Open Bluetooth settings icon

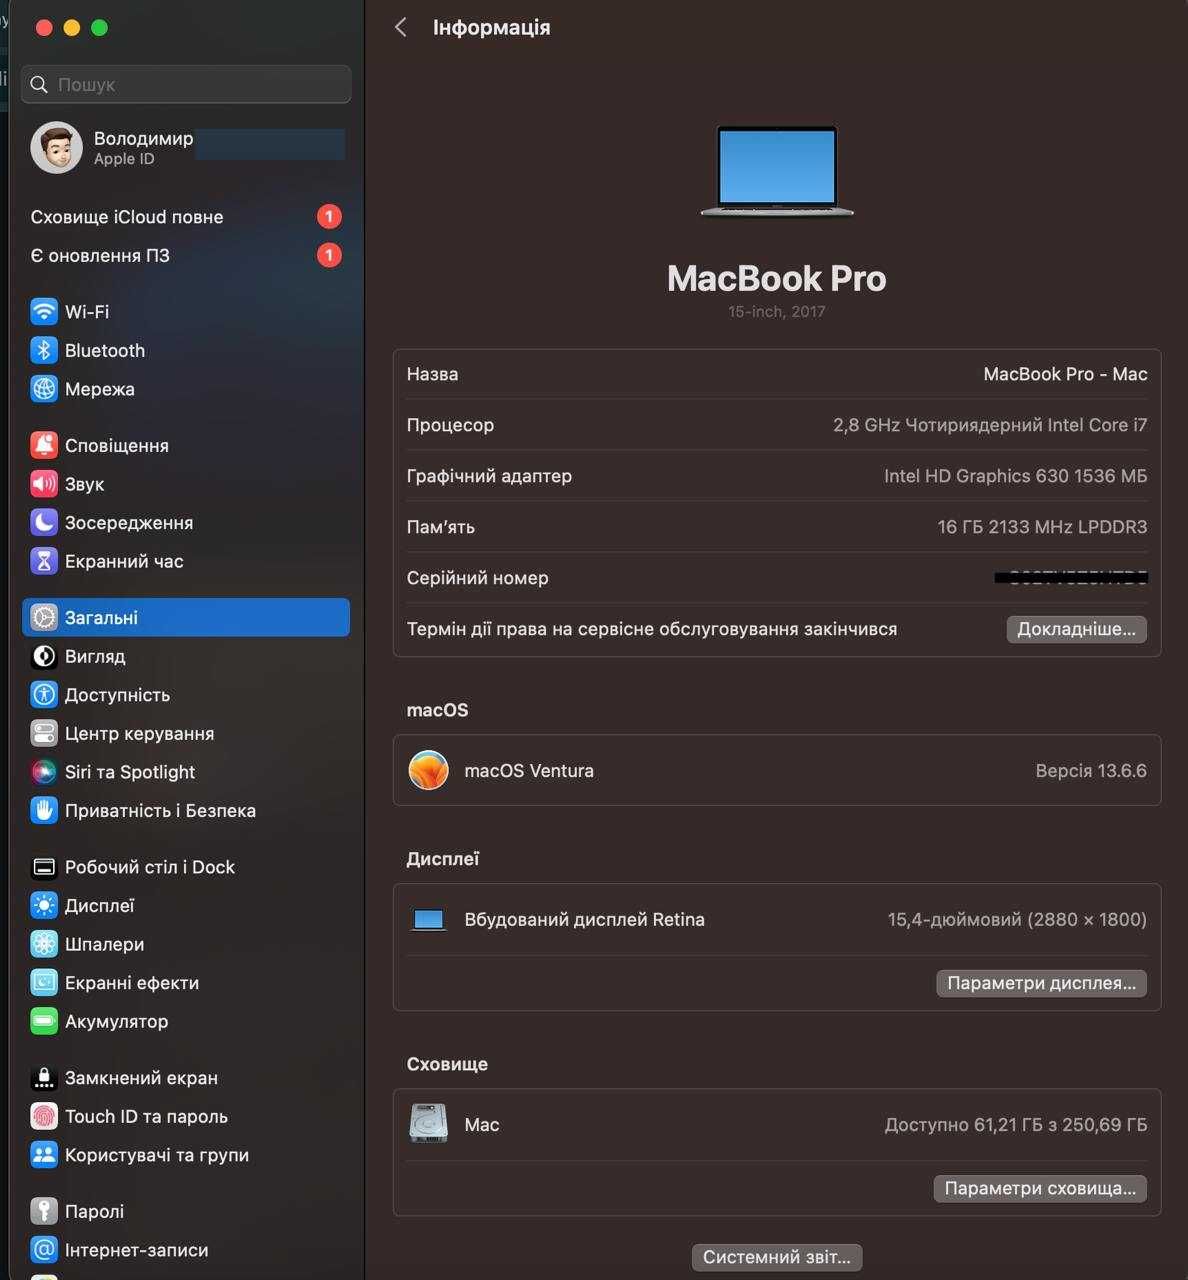coord(44,351)
